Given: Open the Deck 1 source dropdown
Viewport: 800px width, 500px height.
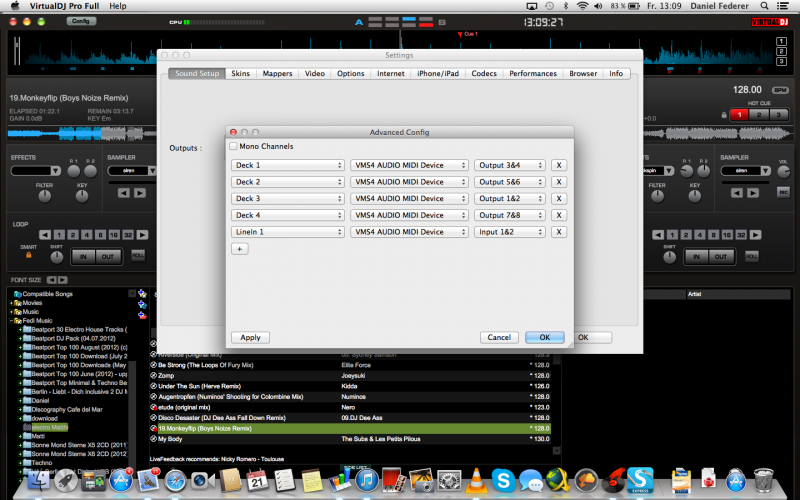Looking at the screenshot, I should (x=288, y=165).
